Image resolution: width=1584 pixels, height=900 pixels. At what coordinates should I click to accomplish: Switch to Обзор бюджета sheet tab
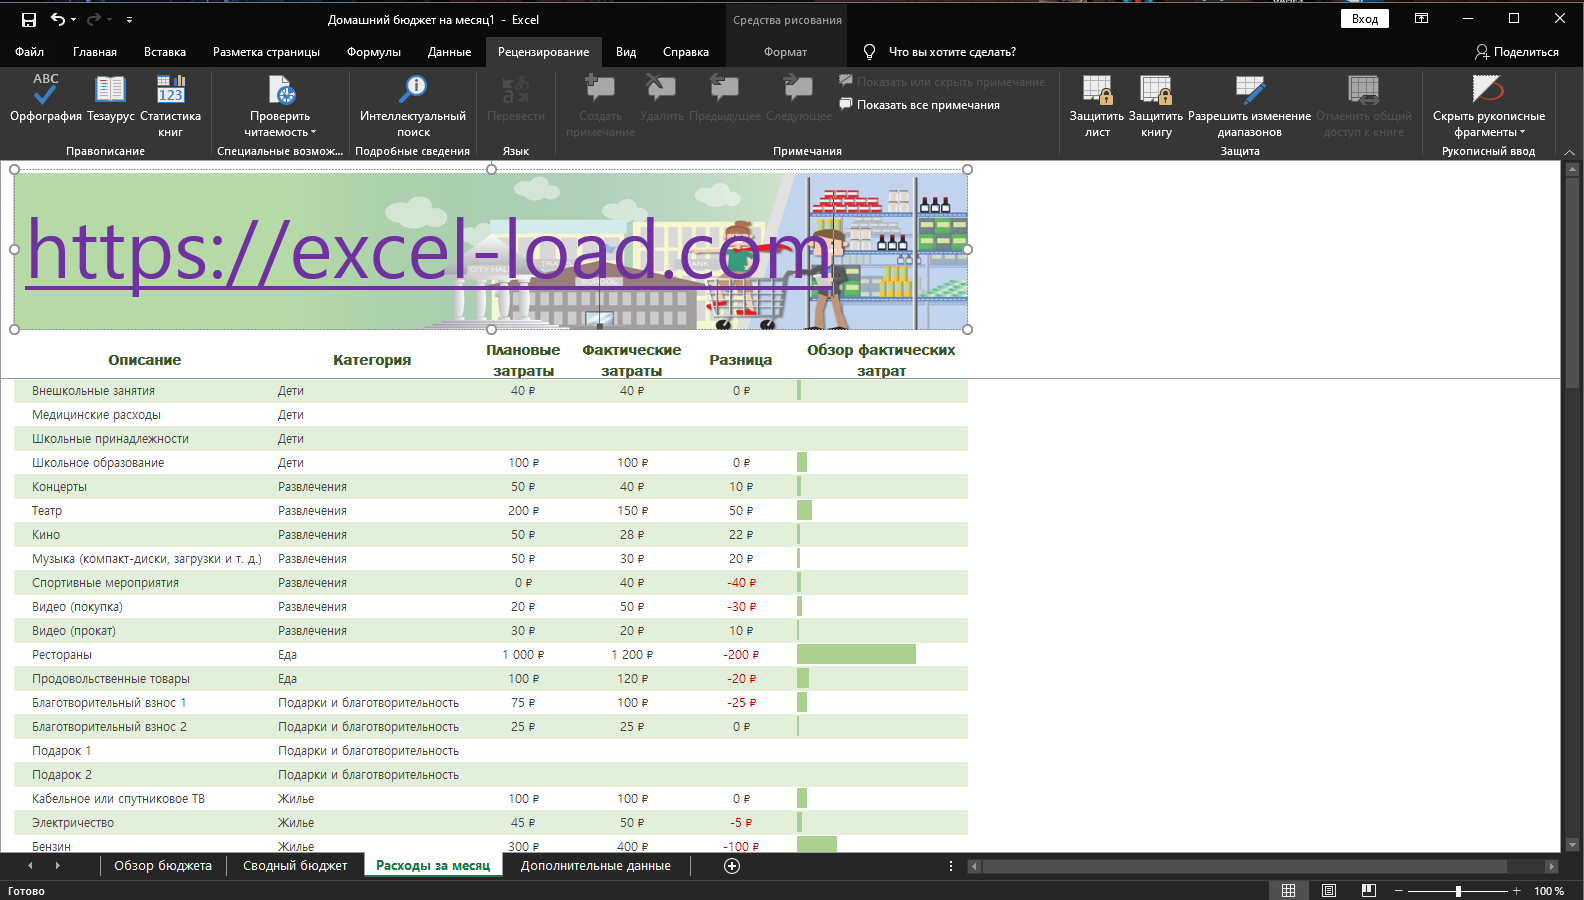point(163,866)
